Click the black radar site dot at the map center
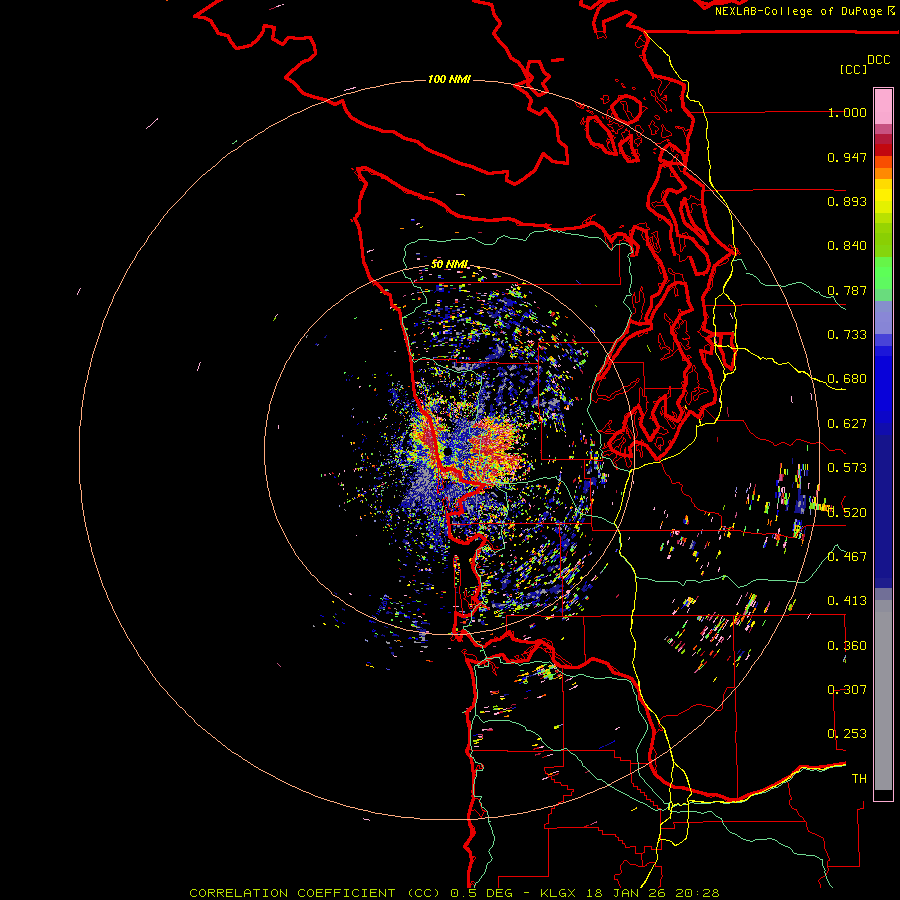 (x=448, y=452)
